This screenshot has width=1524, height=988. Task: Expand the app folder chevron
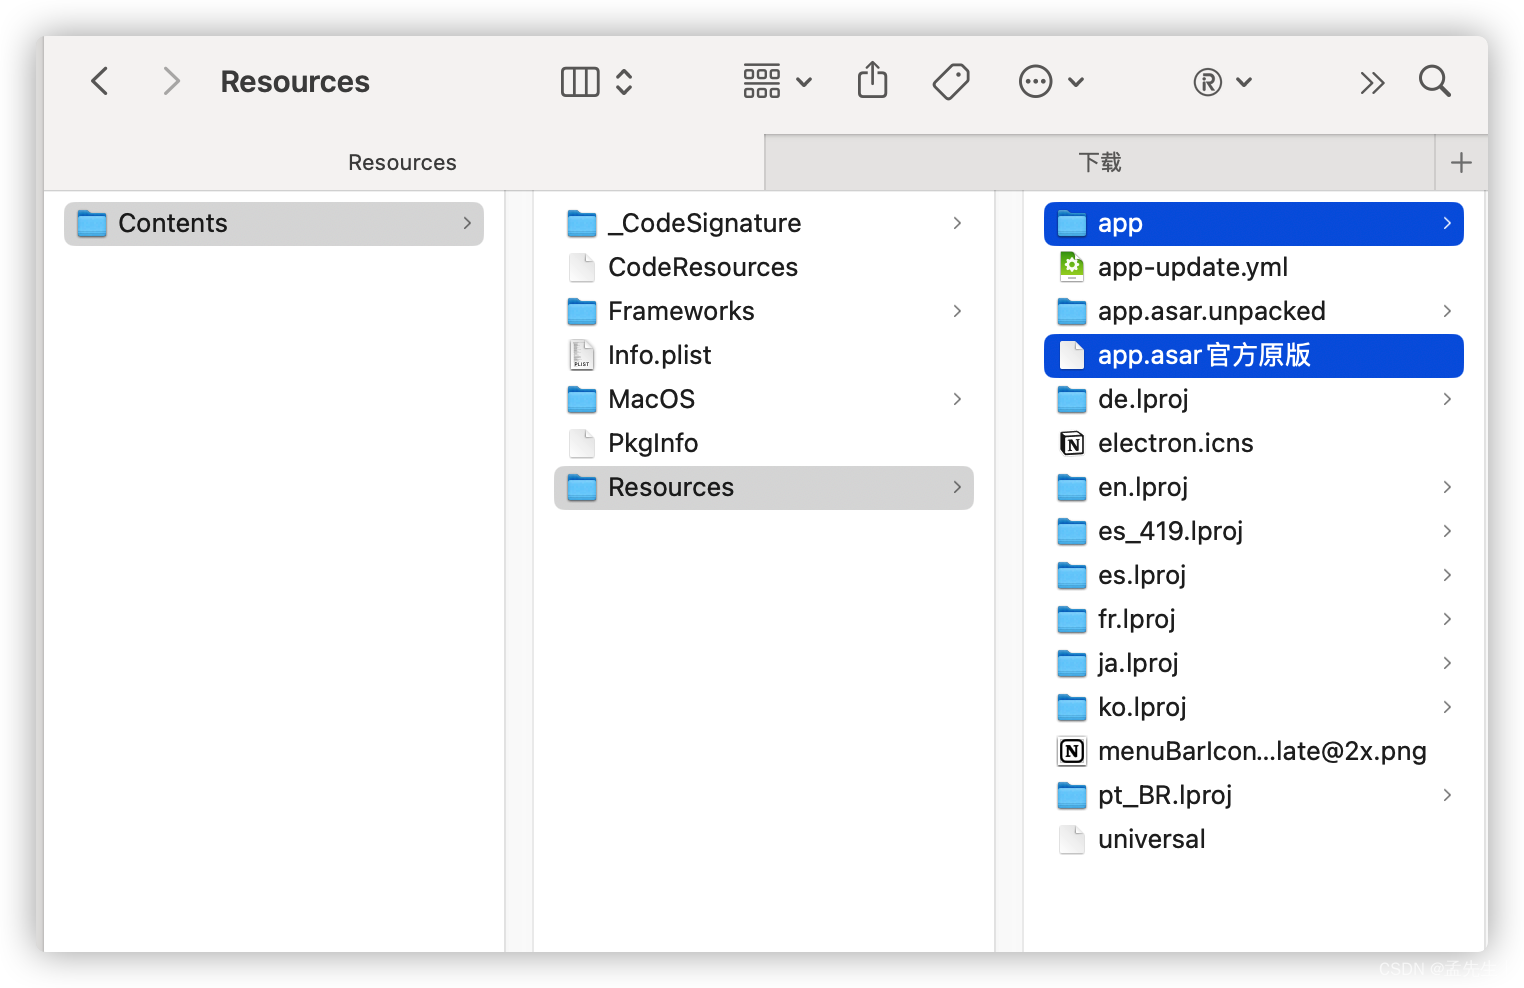click(x=1447, y=223)
